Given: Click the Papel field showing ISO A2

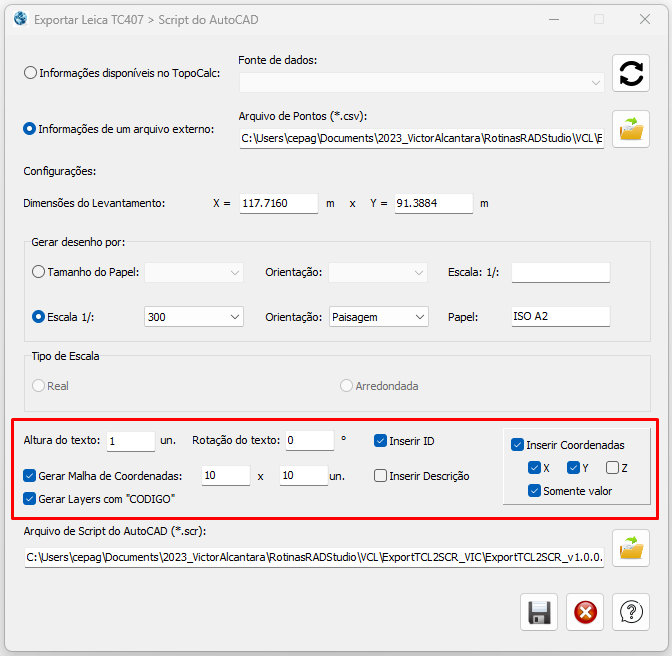Looking at the screenshot, I should [559, 317].
